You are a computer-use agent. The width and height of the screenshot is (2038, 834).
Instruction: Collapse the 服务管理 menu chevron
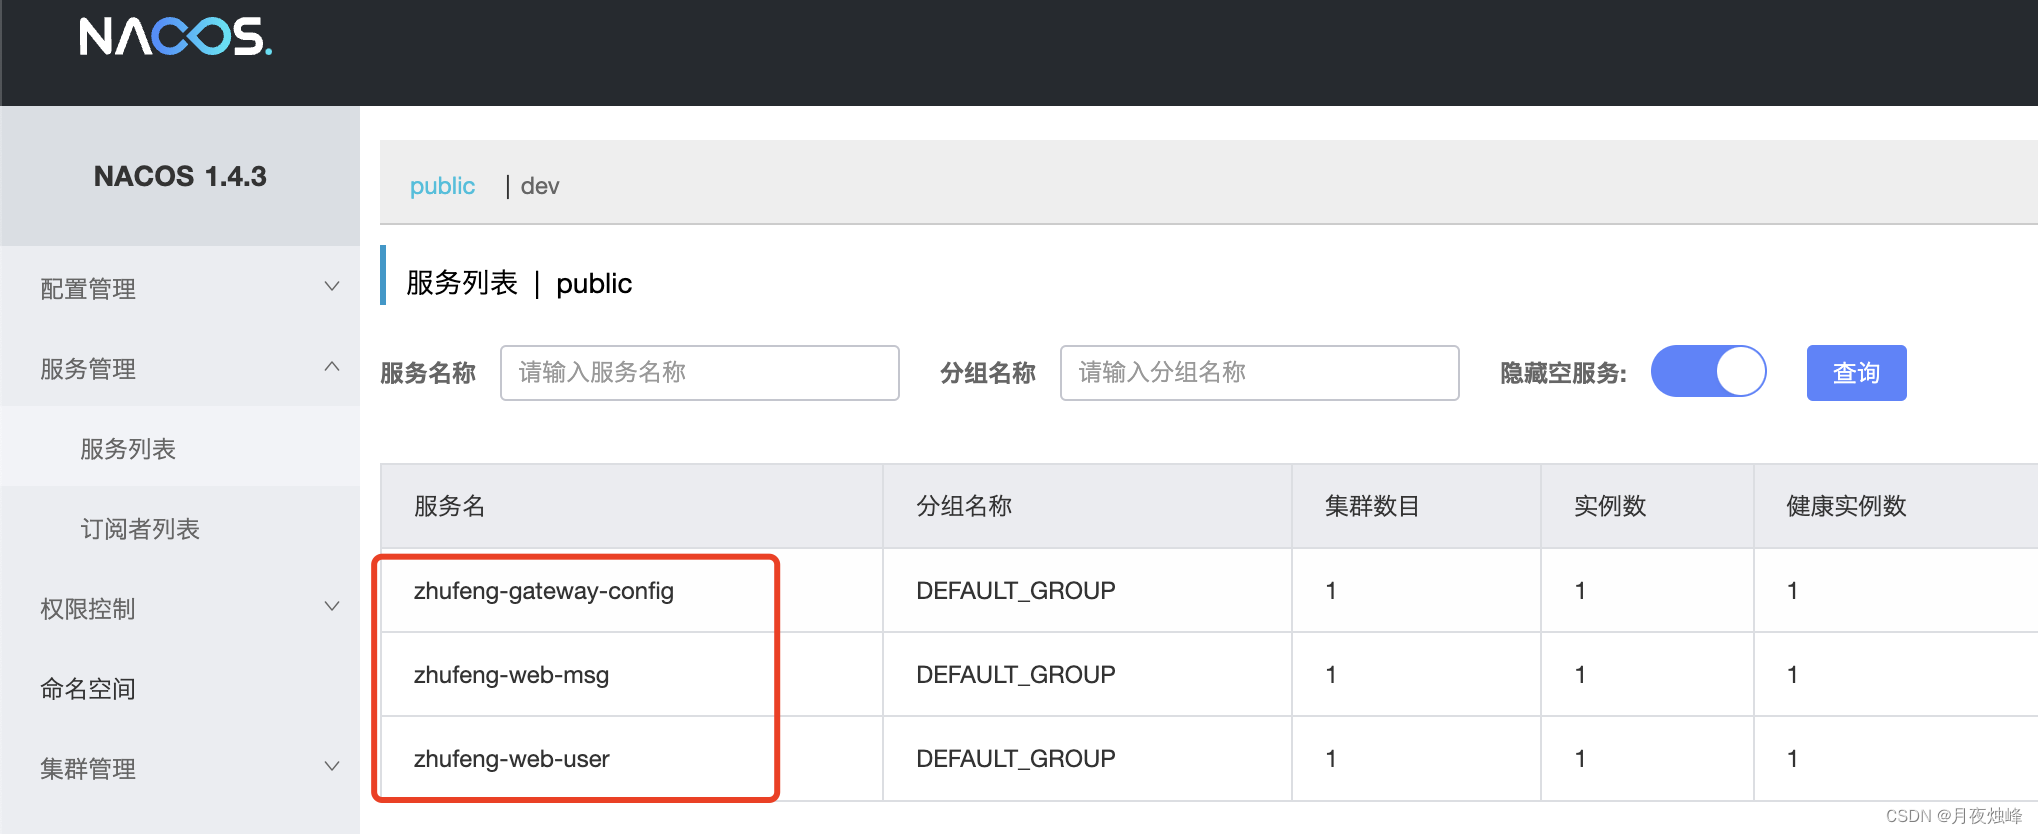point(332,367)
